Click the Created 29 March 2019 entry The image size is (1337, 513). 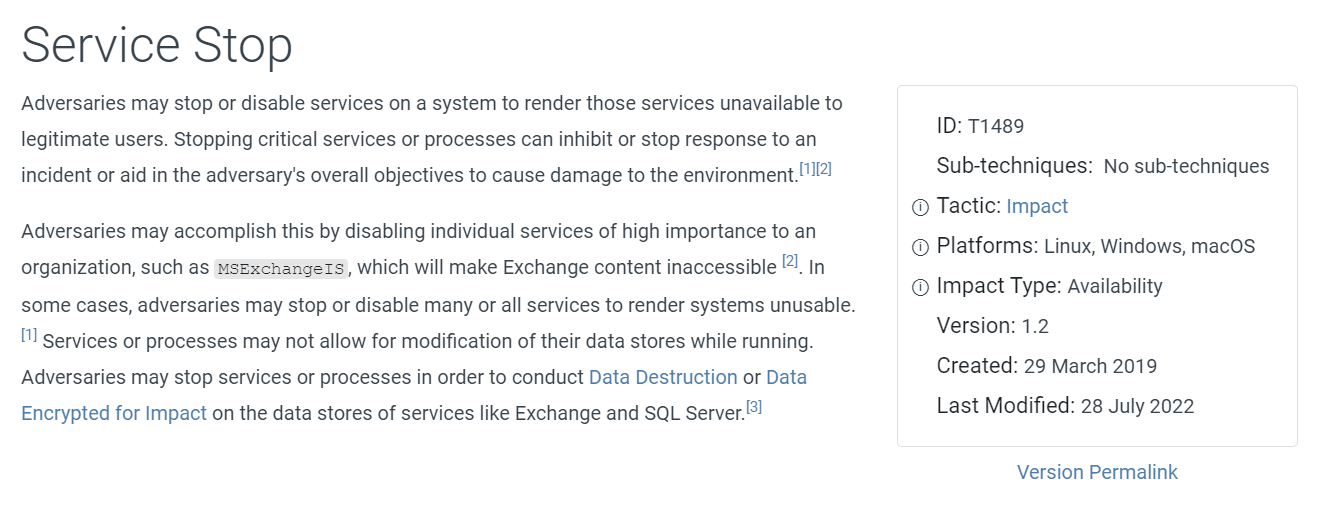click(1046, 366)
